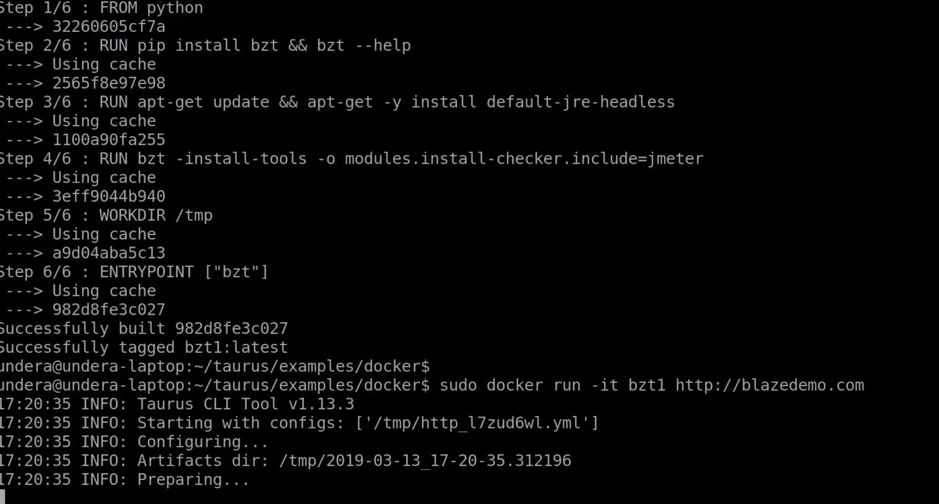Click the artifacts dir path /tmp/2019-03-13_17-20-35.312196
Viewport: 939px width, 504px height.
click(425, 460)
